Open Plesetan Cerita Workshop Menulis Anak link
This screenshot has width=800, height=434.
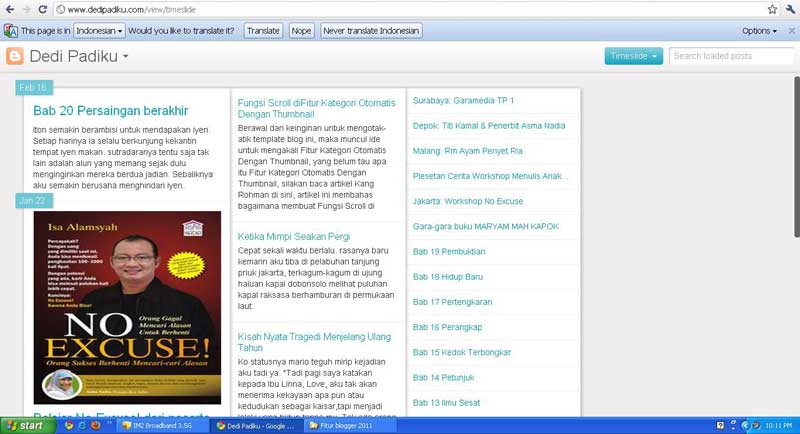(490, 176)
